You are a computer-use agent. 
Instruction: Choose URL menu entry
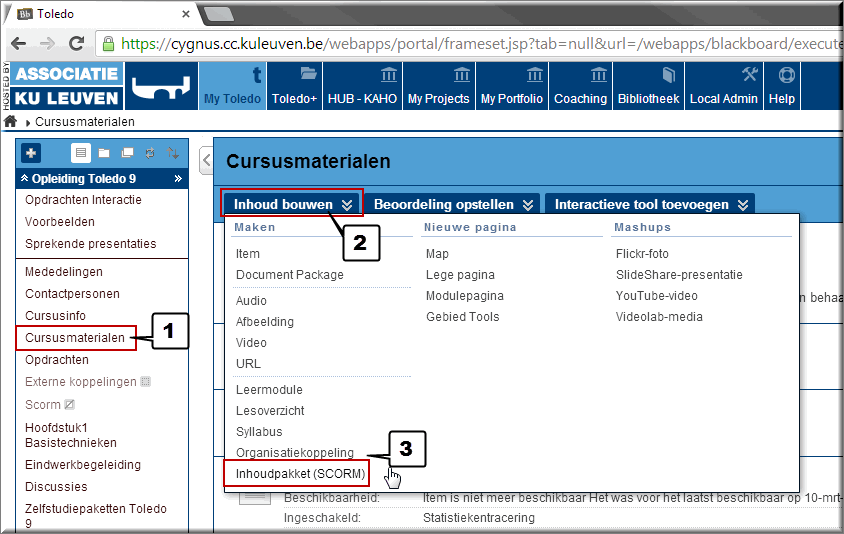coord(248,364)
